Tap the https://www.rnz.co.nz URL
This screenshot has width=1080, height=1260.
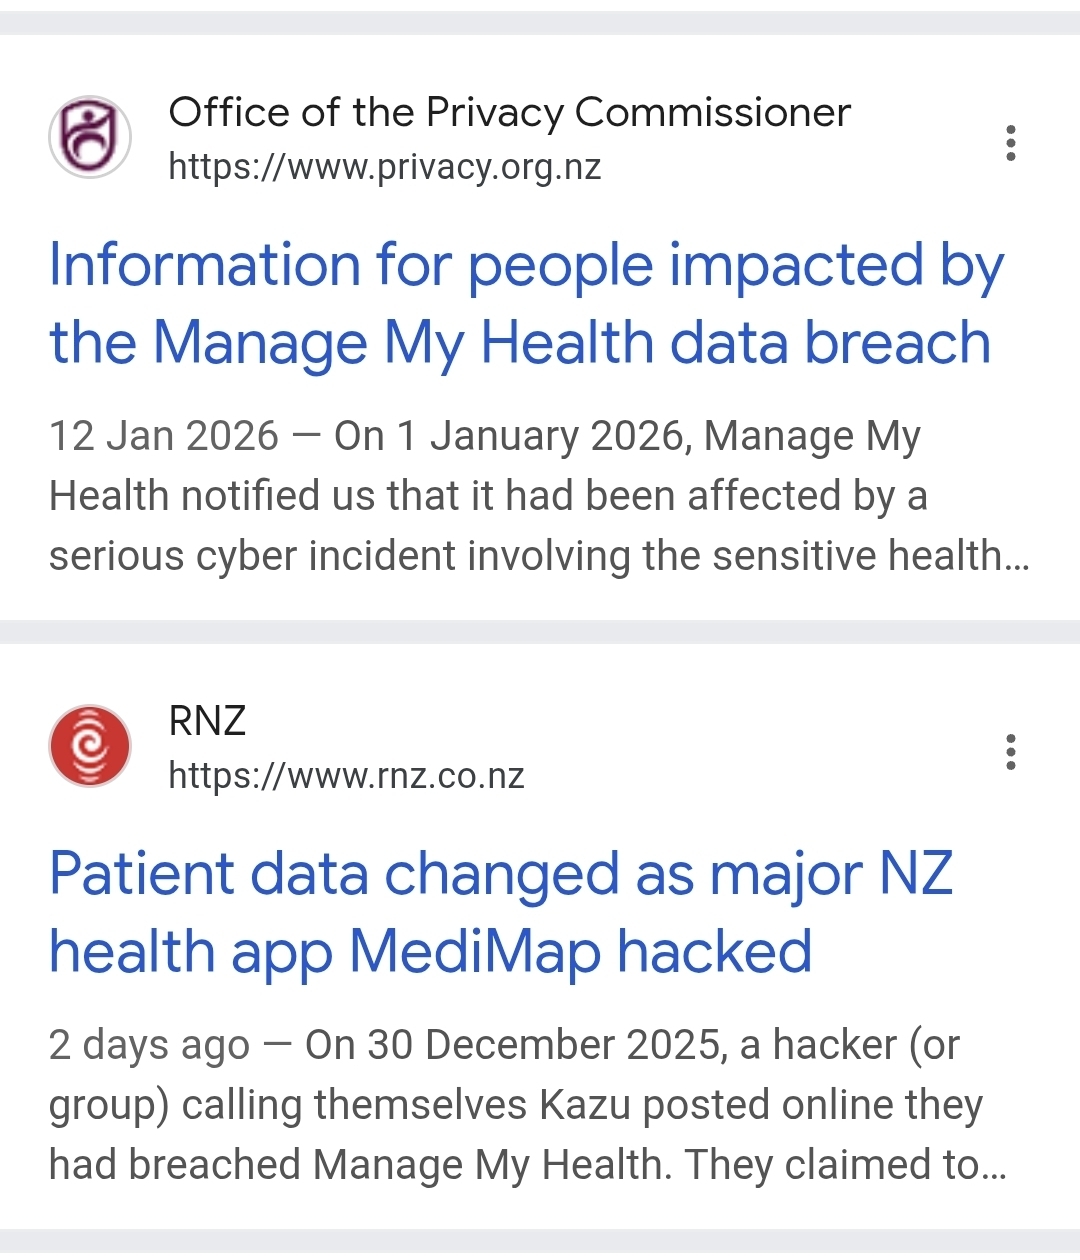tap(346, 776)
